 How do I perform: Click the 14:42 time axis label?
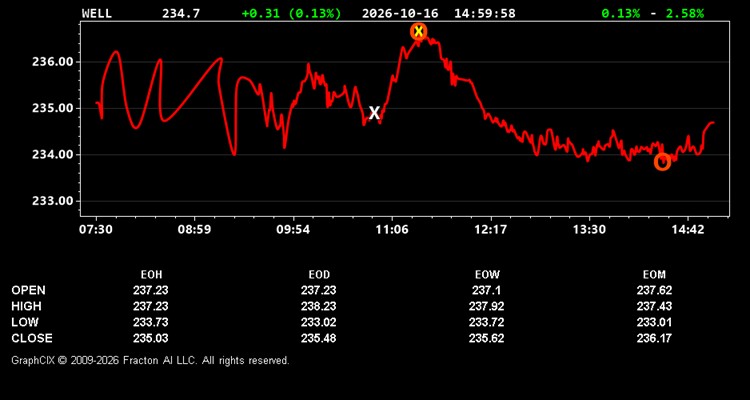[687, 229]
